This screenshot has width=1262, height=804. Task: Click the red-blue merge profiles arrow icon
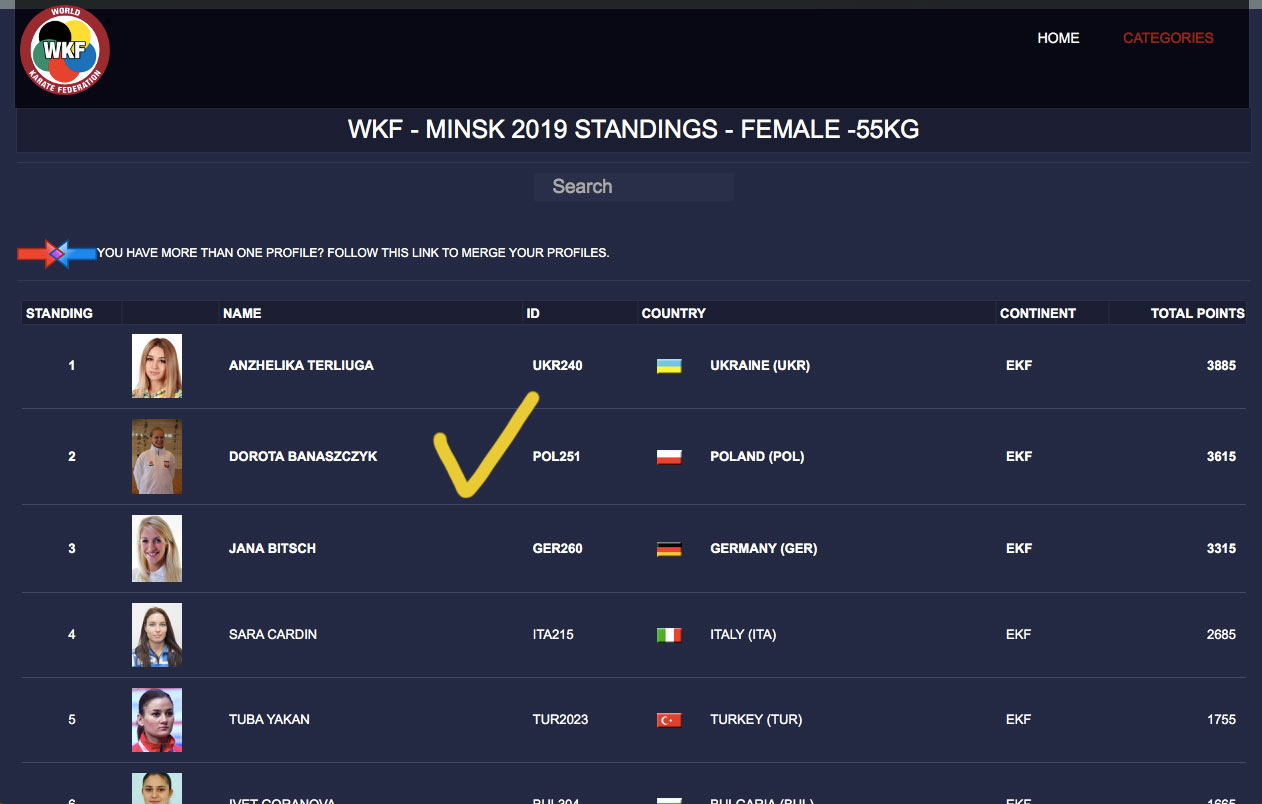point(57,253)
